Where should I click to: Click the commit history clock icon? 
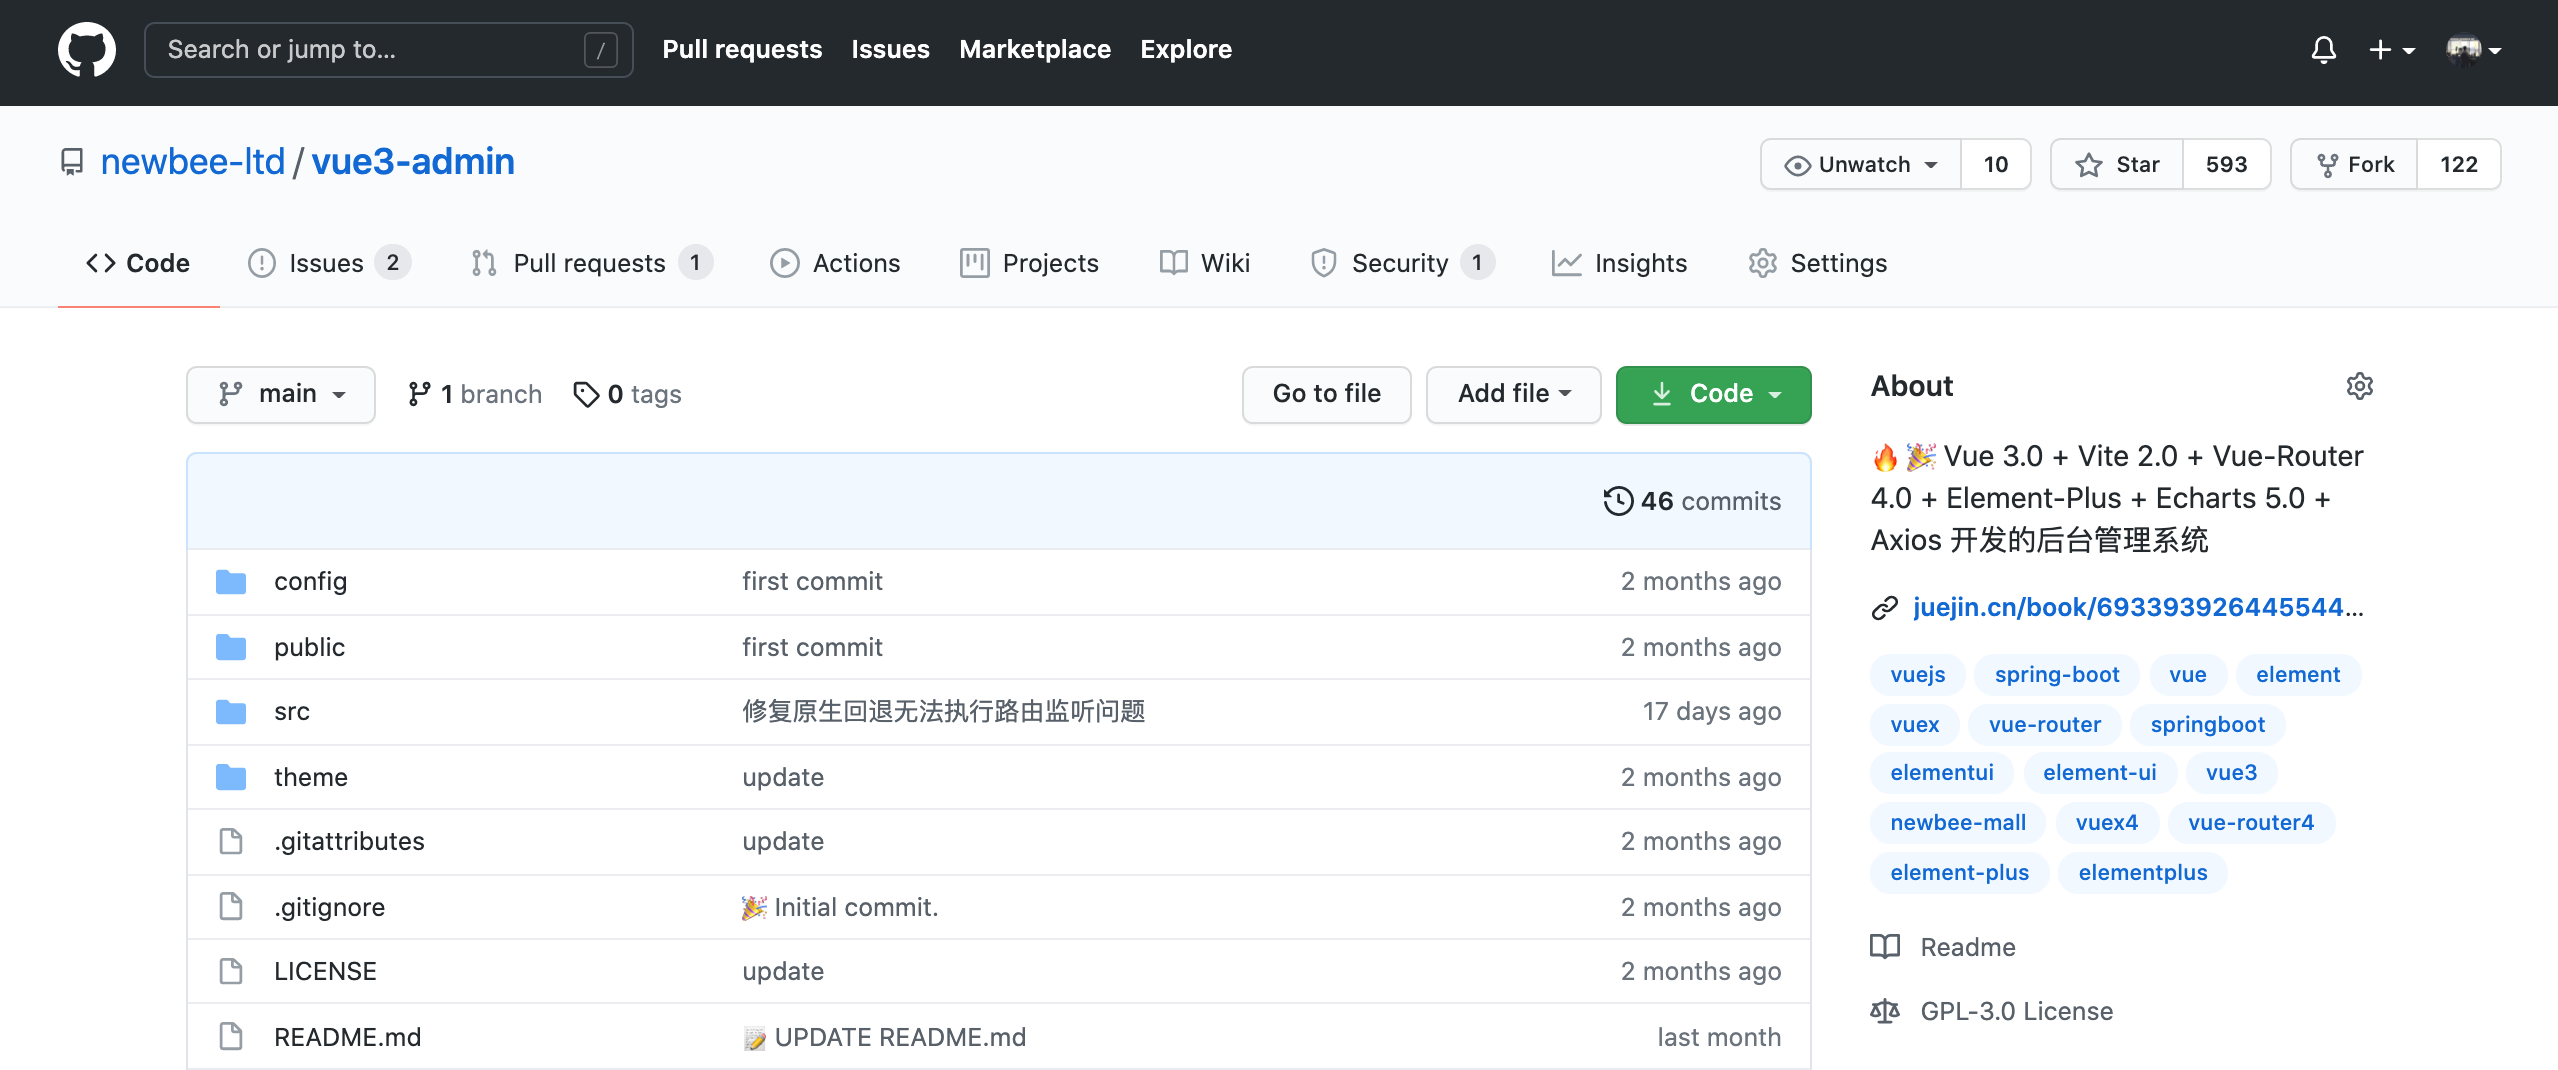1618,501
